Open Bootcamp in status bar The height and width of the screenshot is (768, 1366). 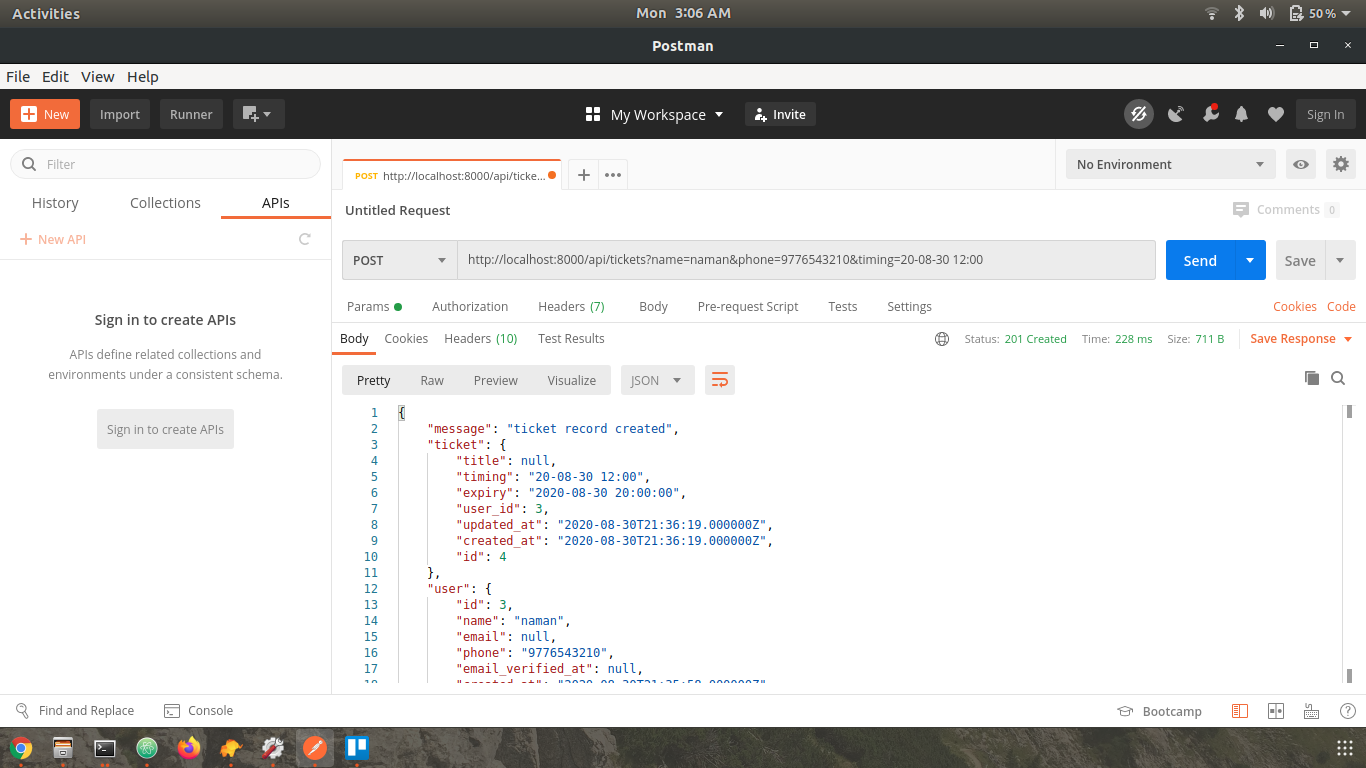1160,711
